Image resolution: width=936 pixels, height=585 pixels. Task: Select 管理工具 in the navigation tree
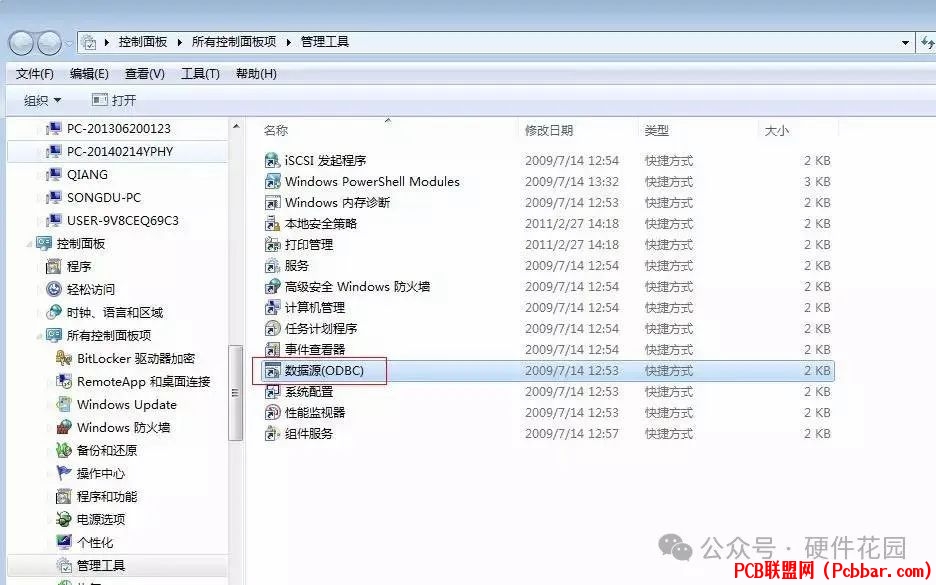[x=101, y=565]
